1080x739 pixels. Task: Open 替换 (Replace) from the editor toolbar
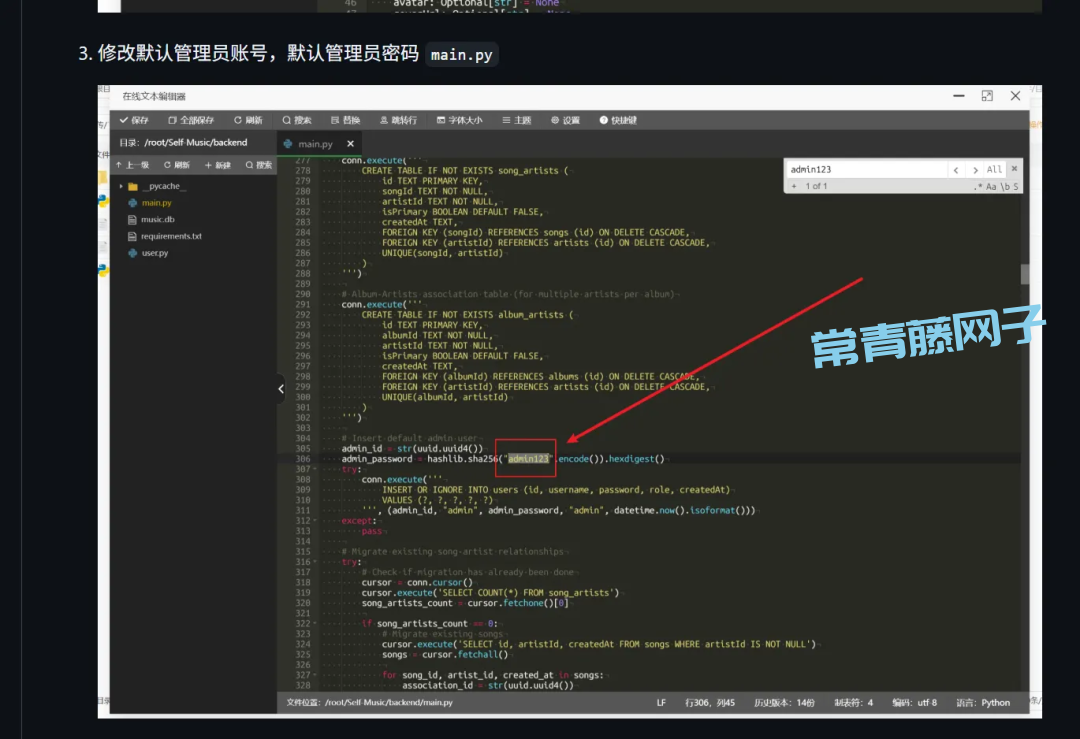345,120
